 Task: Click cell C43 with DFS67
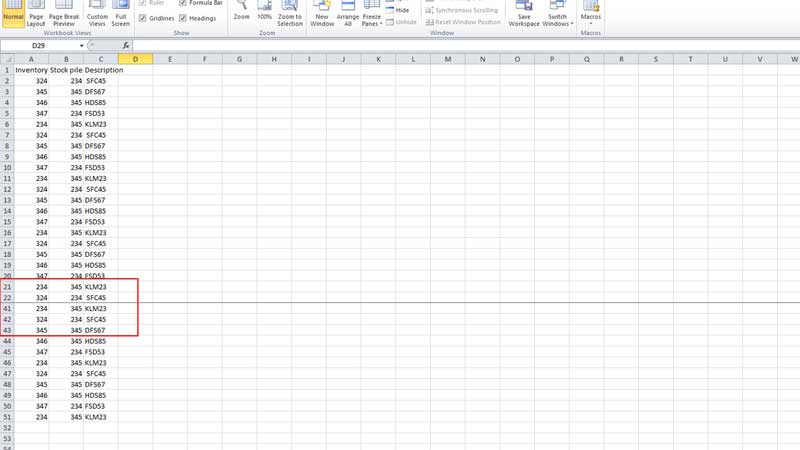tap(101, 330)
